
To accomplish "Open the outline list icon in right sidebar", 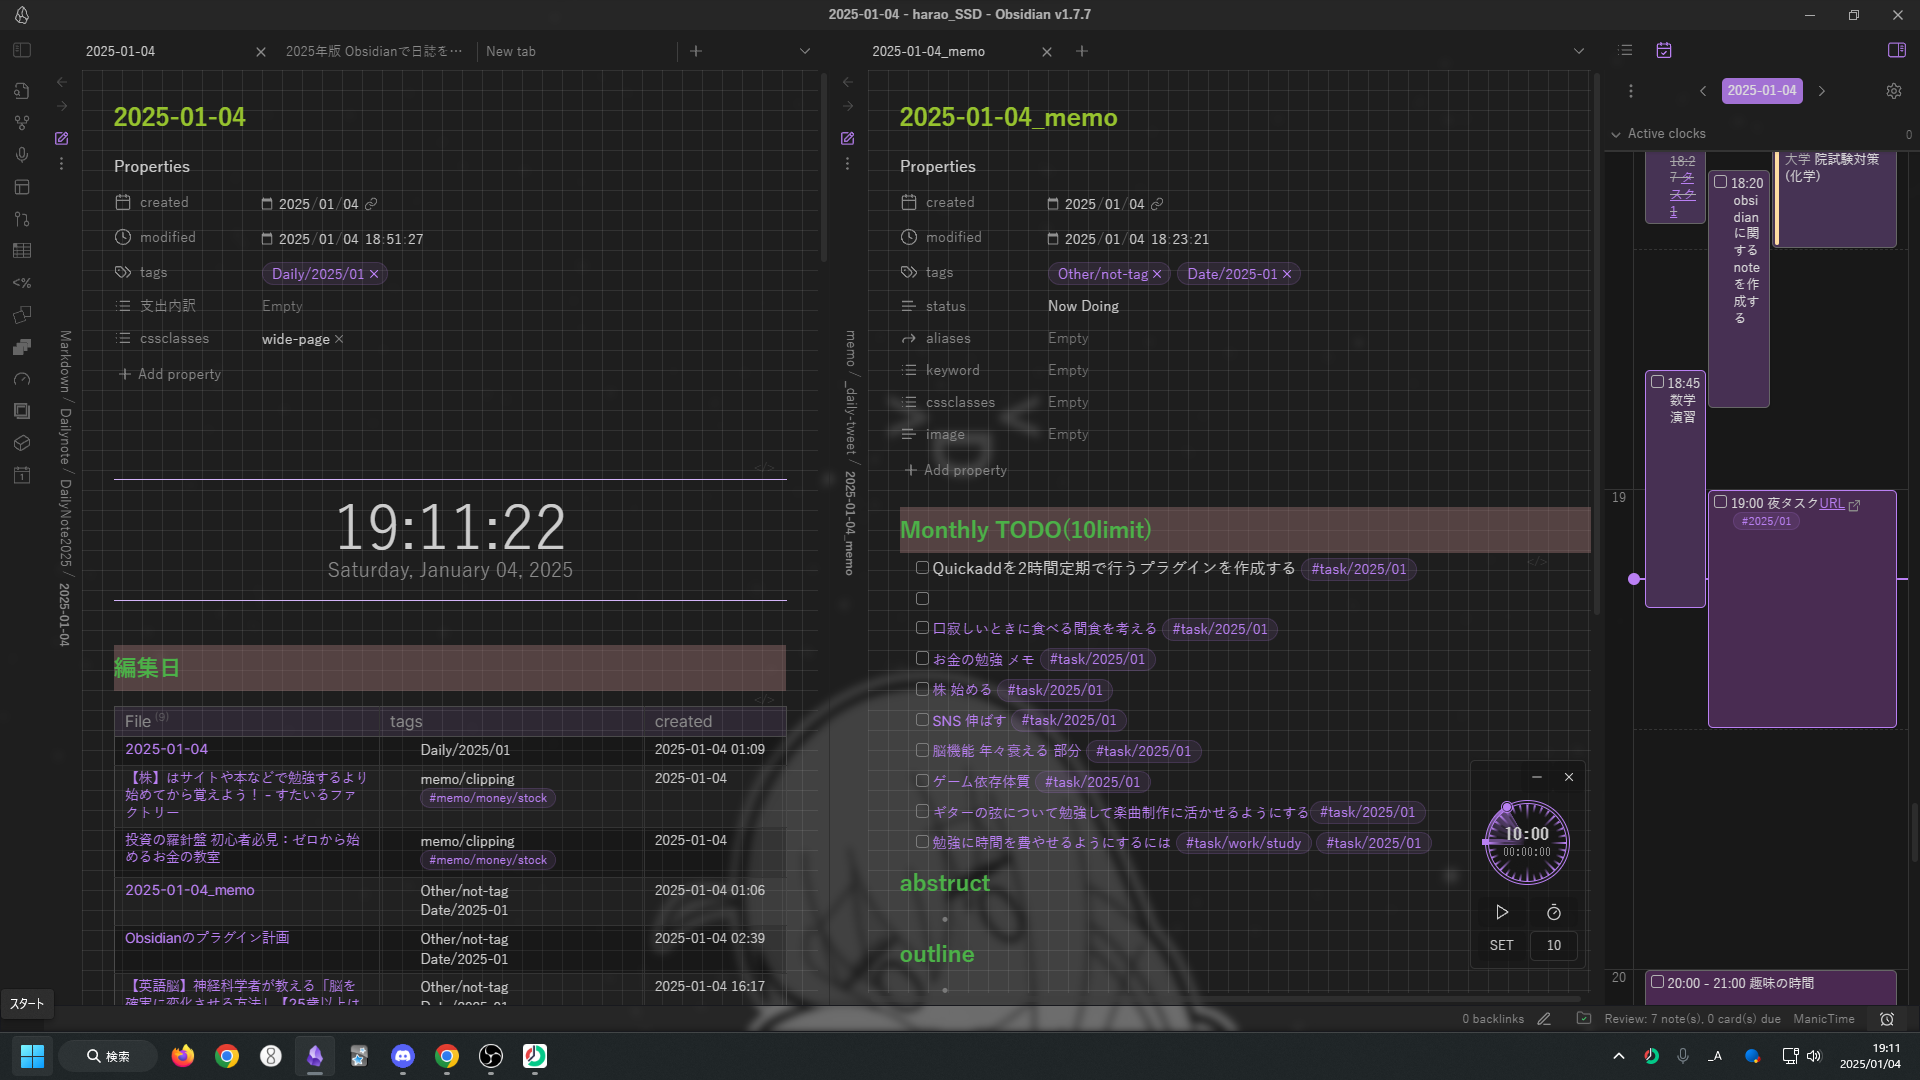I will pos(1626,51).
